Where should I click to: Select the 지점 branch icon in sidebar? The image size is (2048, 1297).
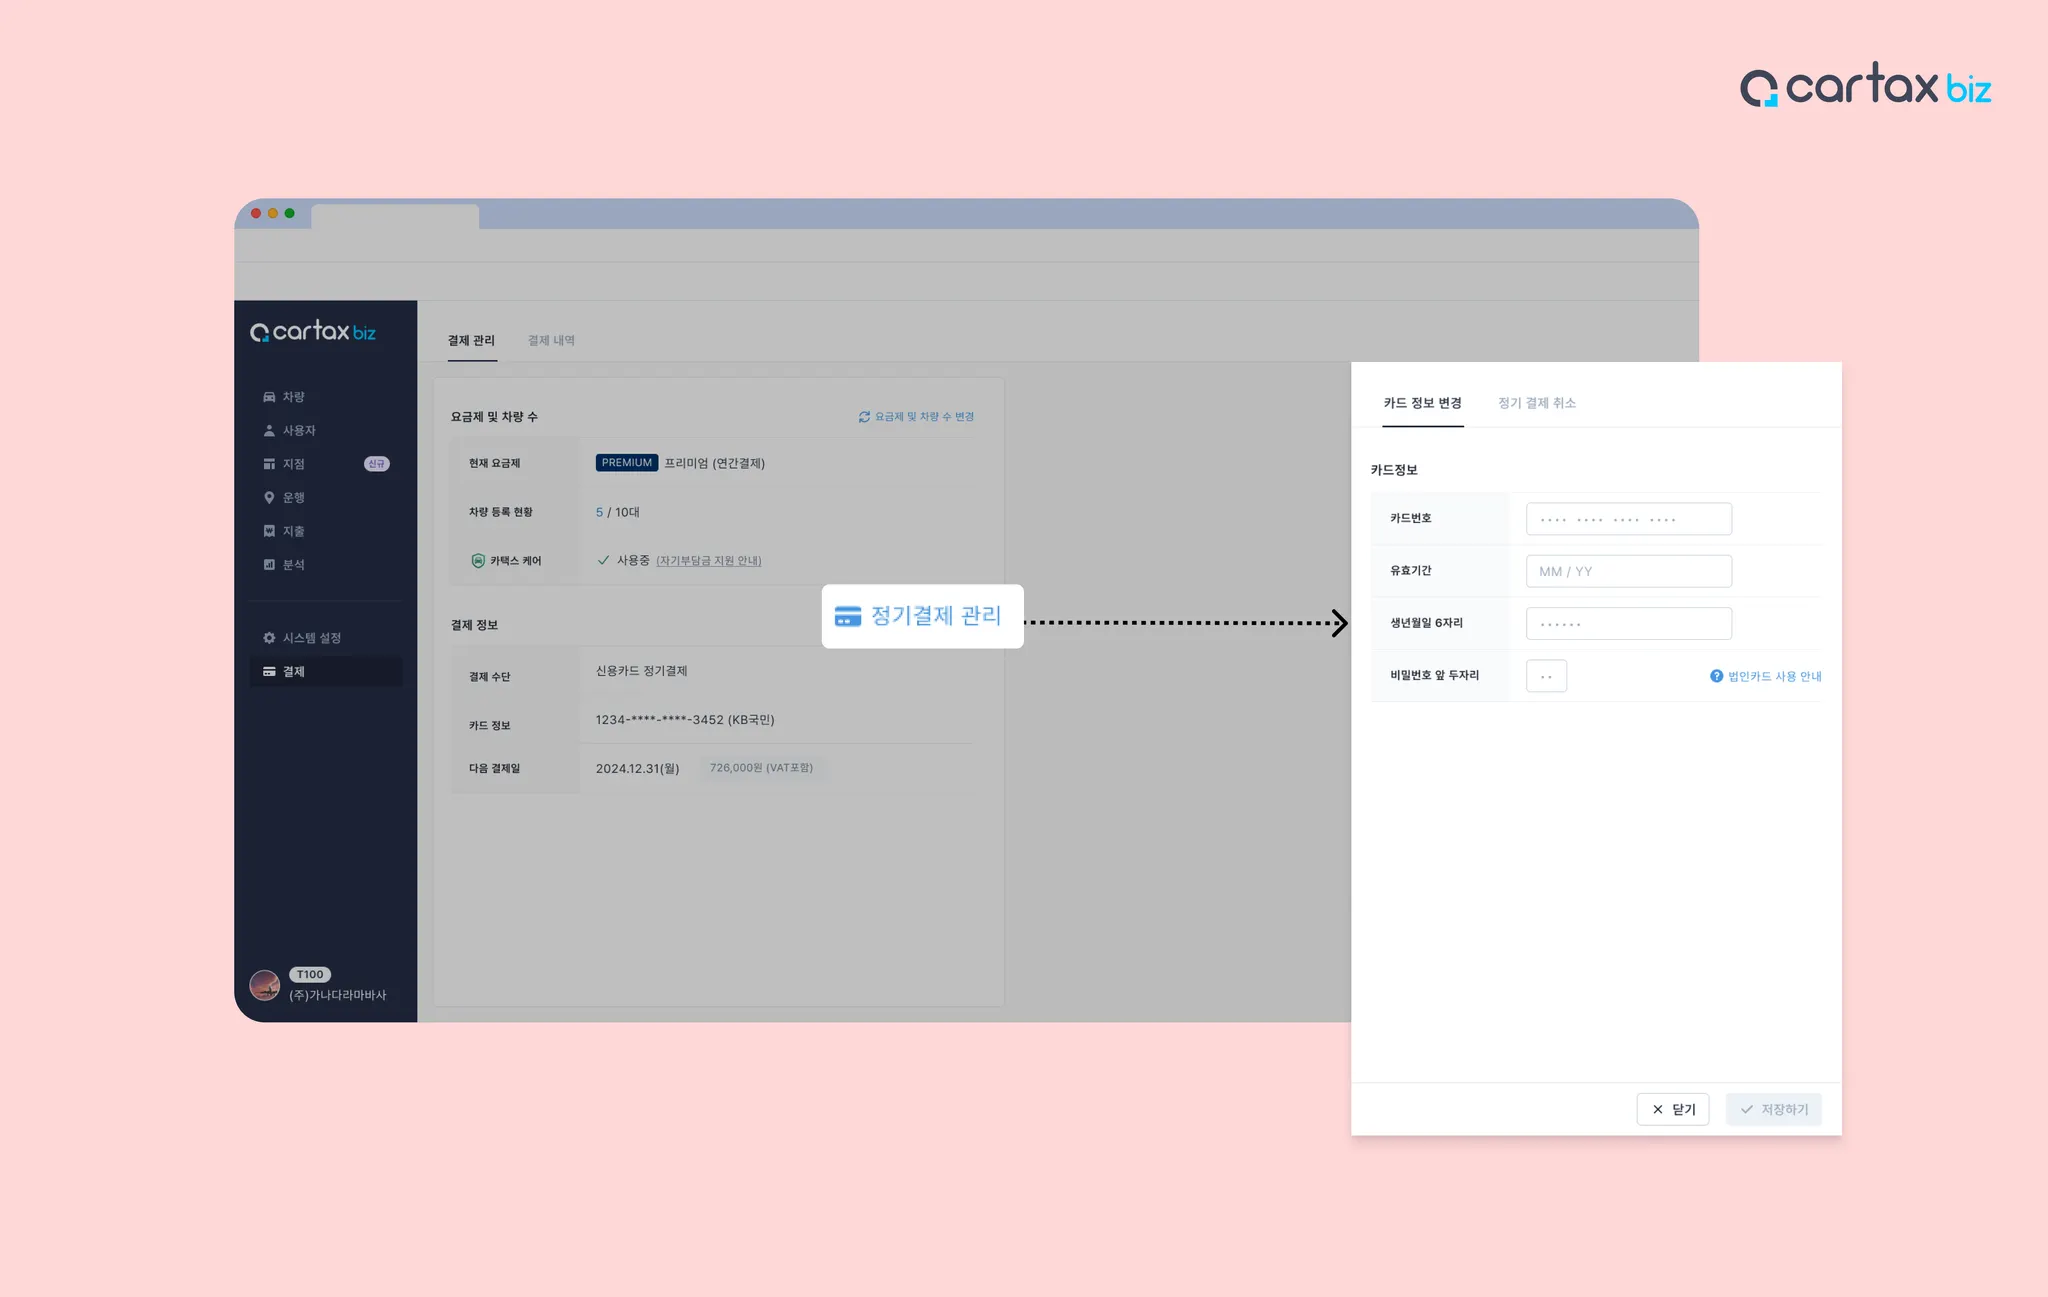tap(269, 464)
